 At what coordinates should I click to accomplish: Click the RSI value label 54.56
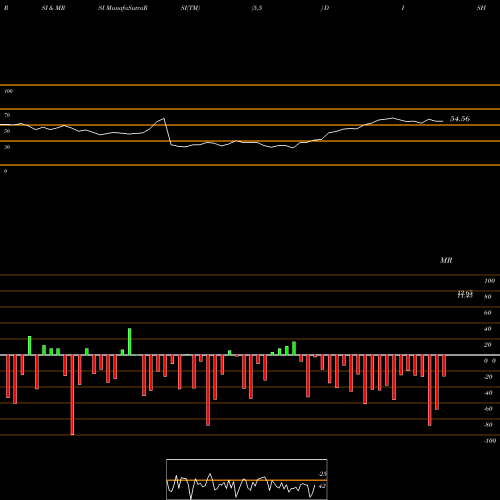click(x=460, y=119)
